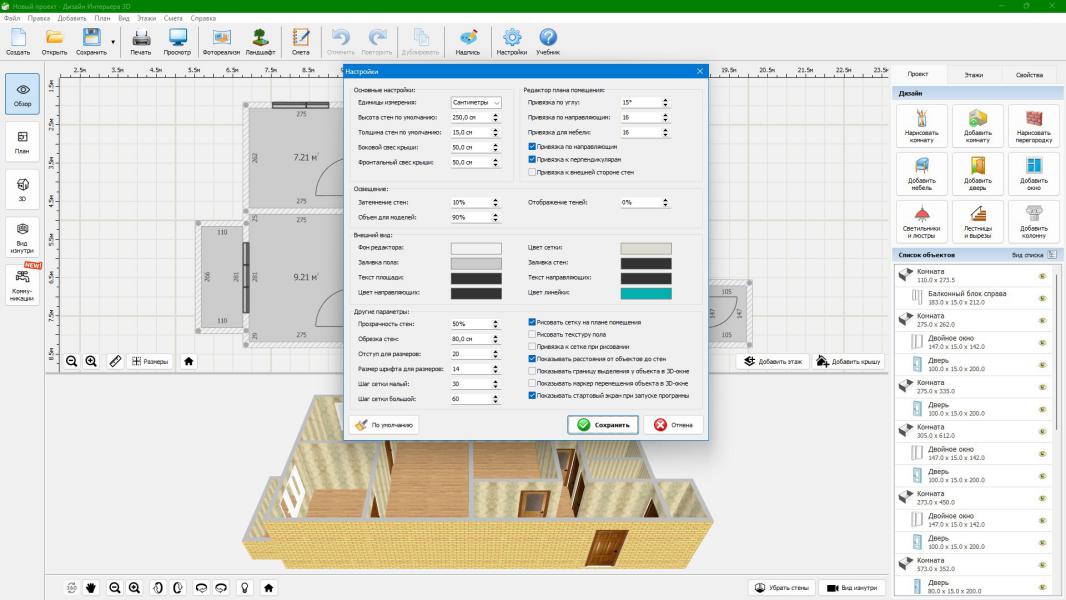This screenshot has height=600, width=1066.
Task: Click the Смета toolbar icon
Action: 301,41
